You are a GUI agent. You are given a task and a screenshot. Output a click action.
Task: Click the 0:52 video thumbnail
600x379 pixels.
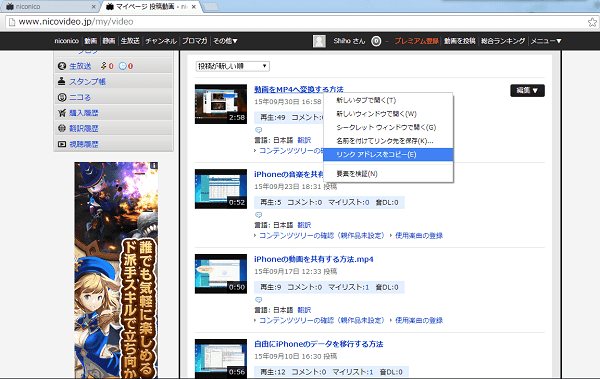pyautogui.click(x=221, y=189)
